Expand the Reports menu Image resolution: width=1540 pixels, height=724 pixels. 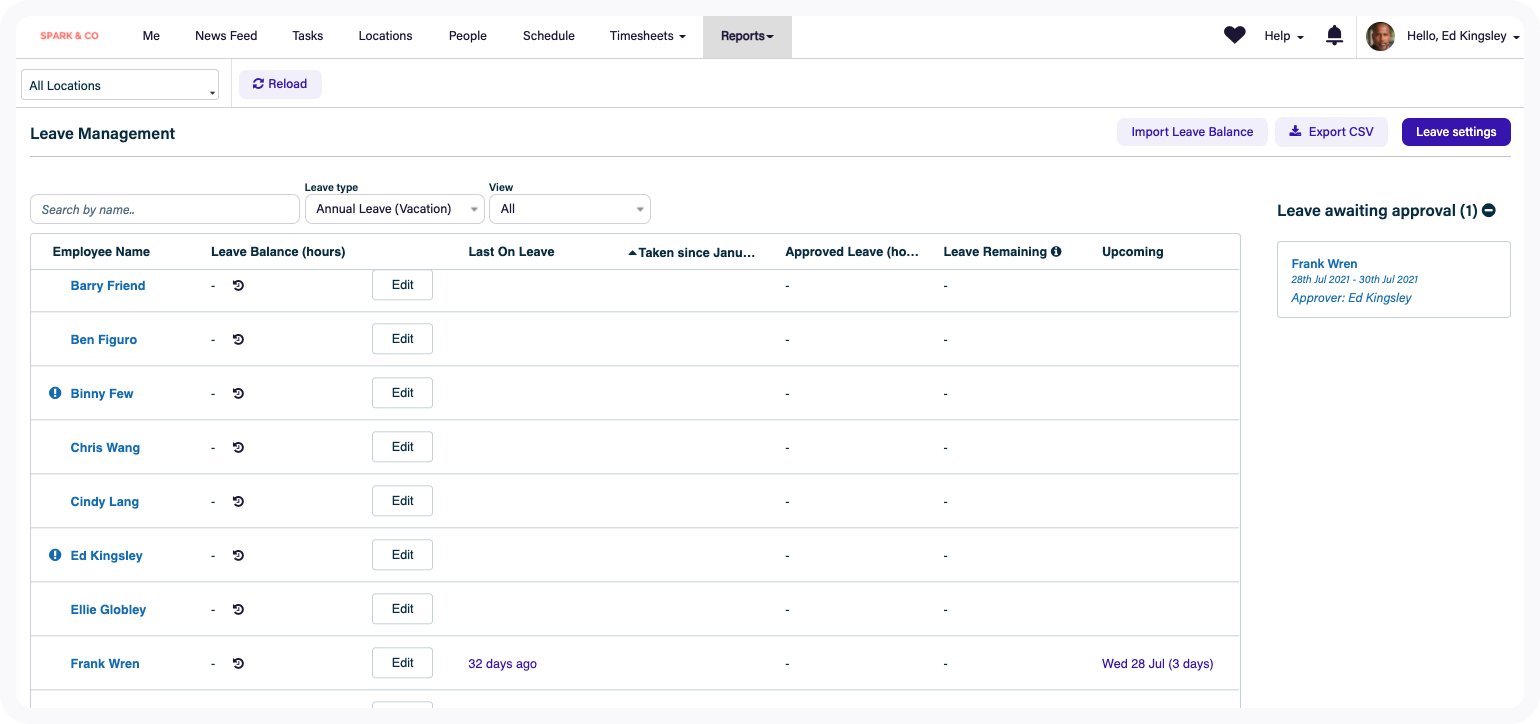[747, 36]
